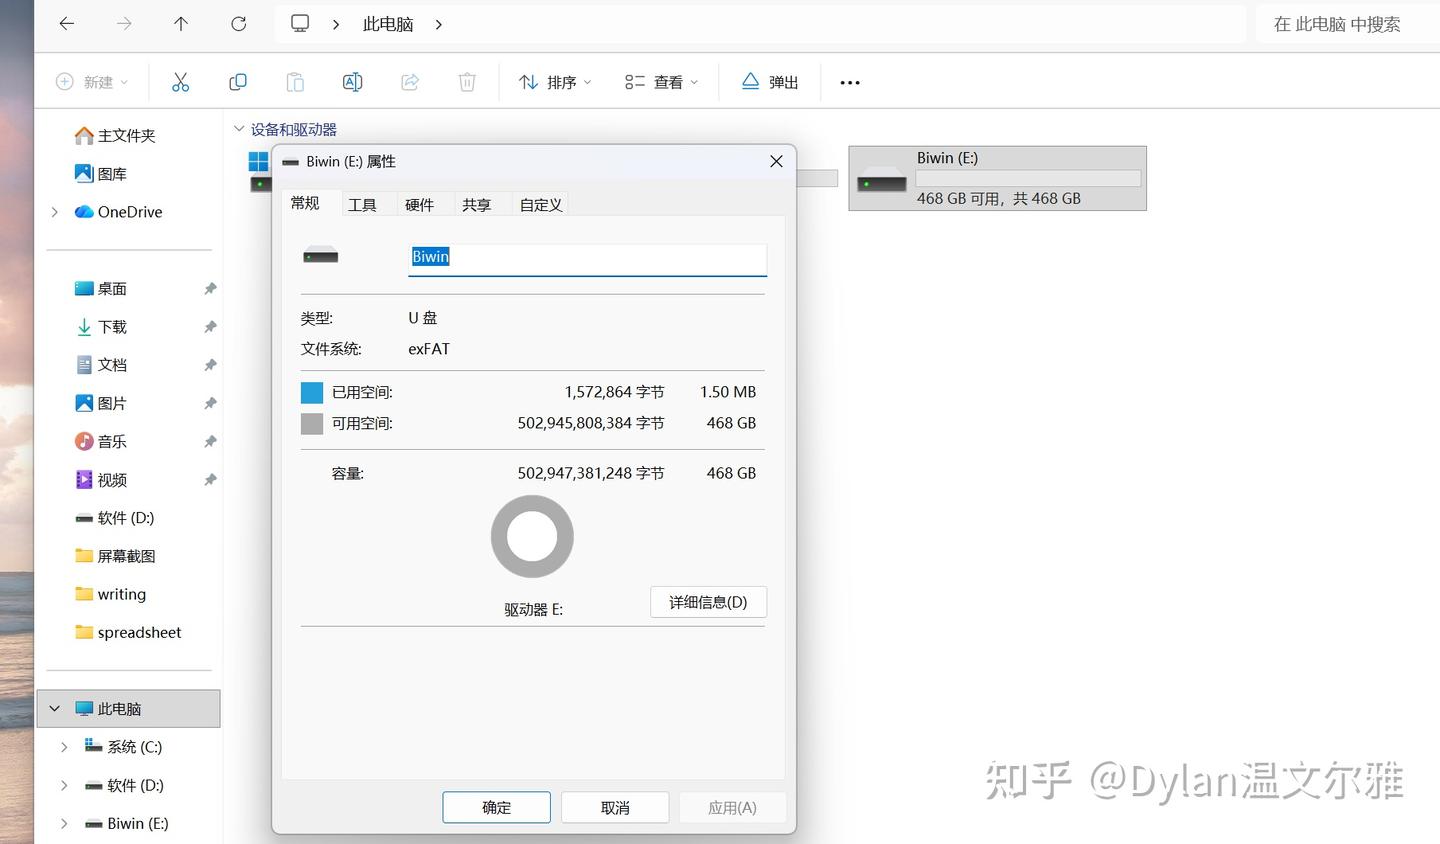The image size is (1440, 844).
Task: Click the disk usage donut chart
Action: pos(532,537)
